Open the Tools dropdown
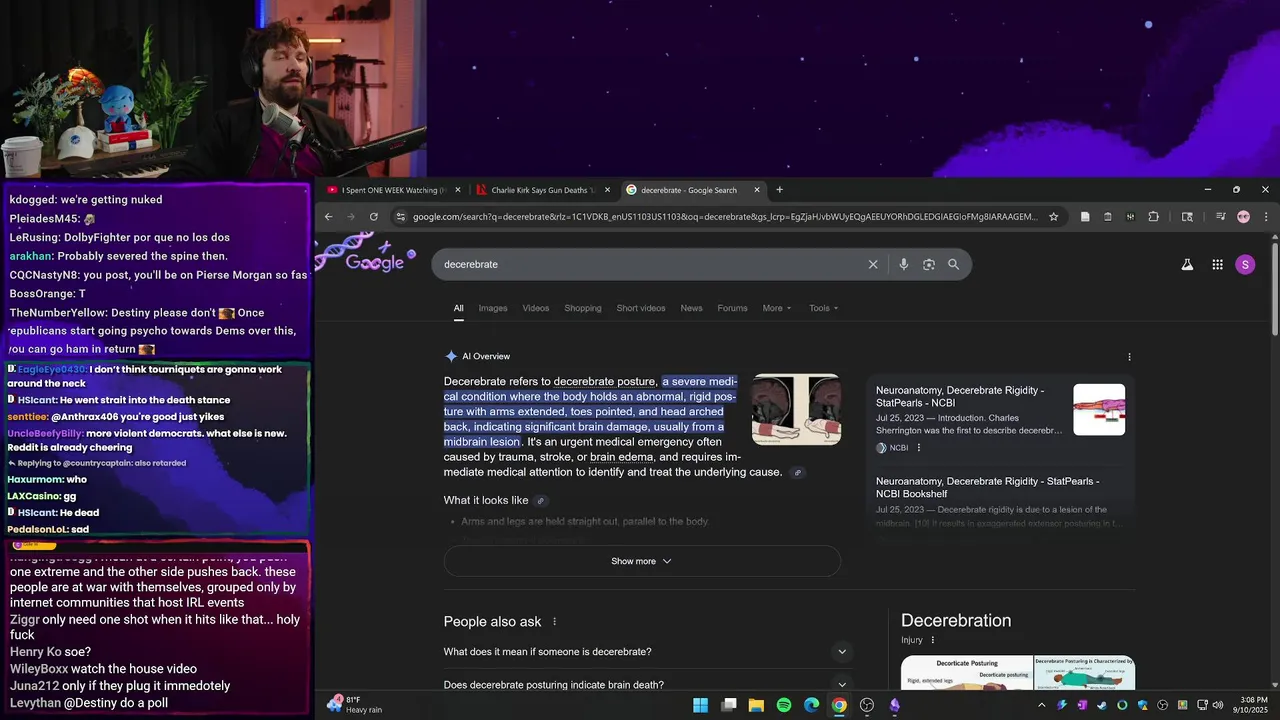This screenshot has height=720, width=1280. (x=824, y=308)
